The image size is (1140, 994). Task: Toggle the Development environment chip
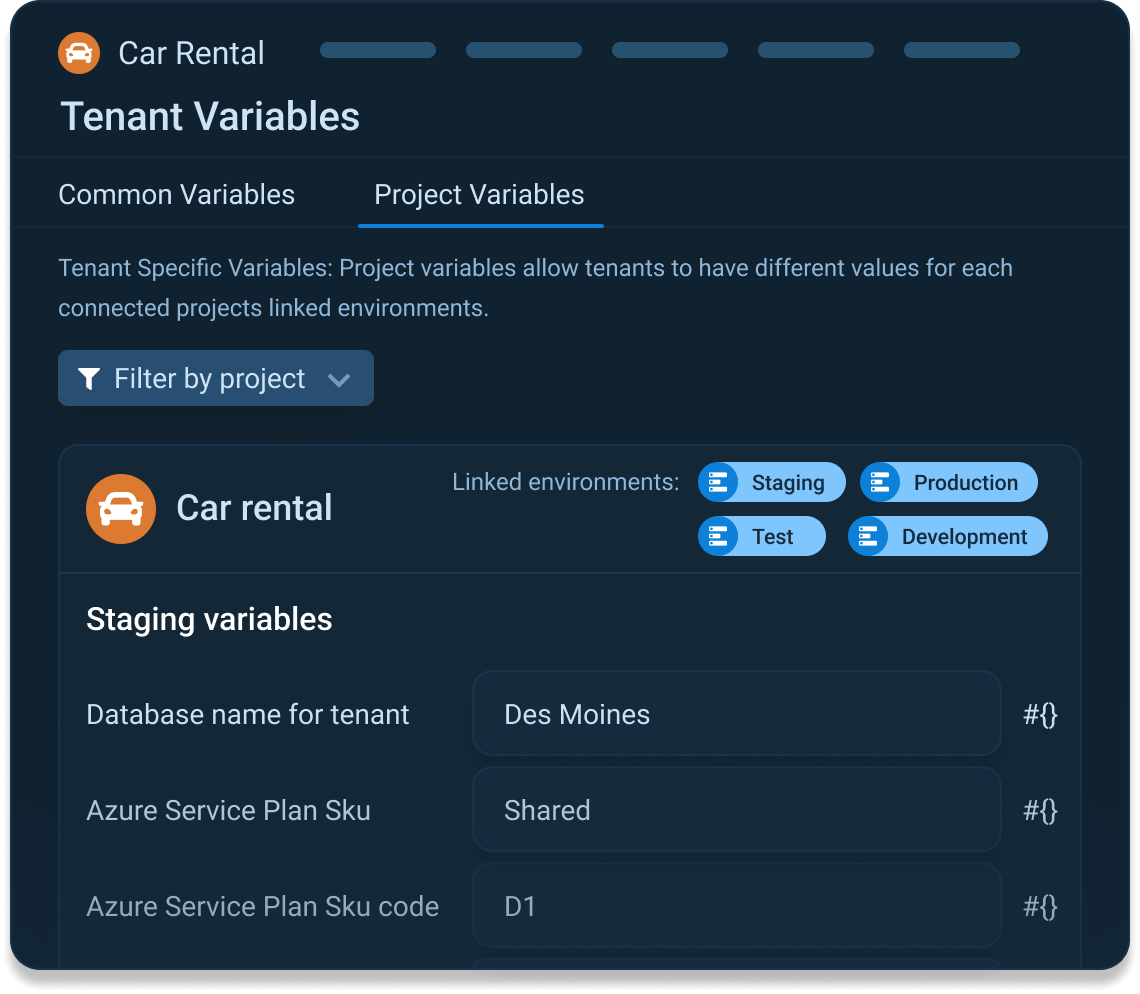[947, 536]
